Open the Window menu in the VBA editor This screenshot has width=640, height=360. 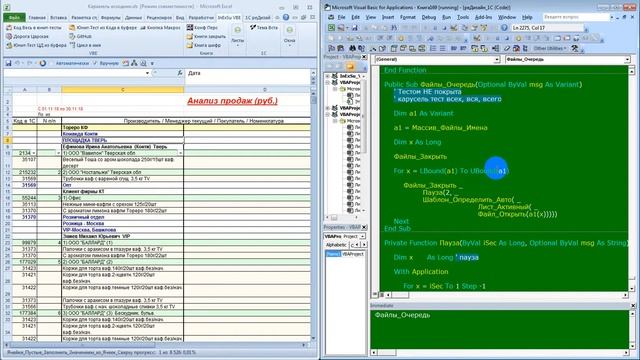(507, 17)
